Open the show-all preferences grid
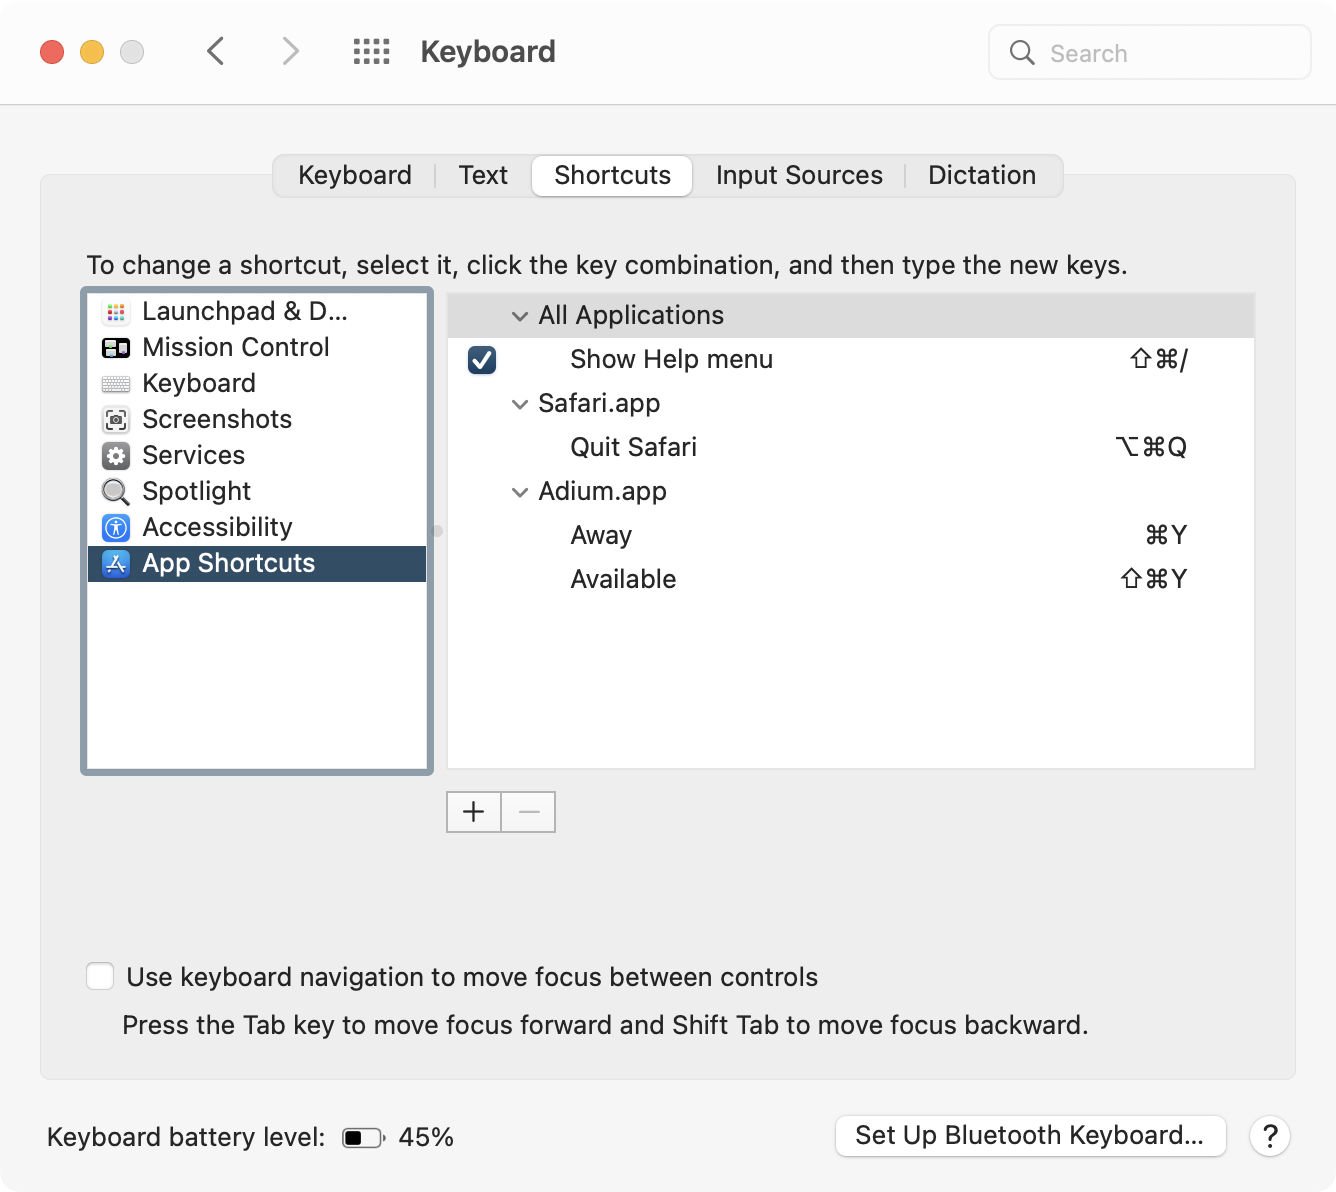 (372, 52)
